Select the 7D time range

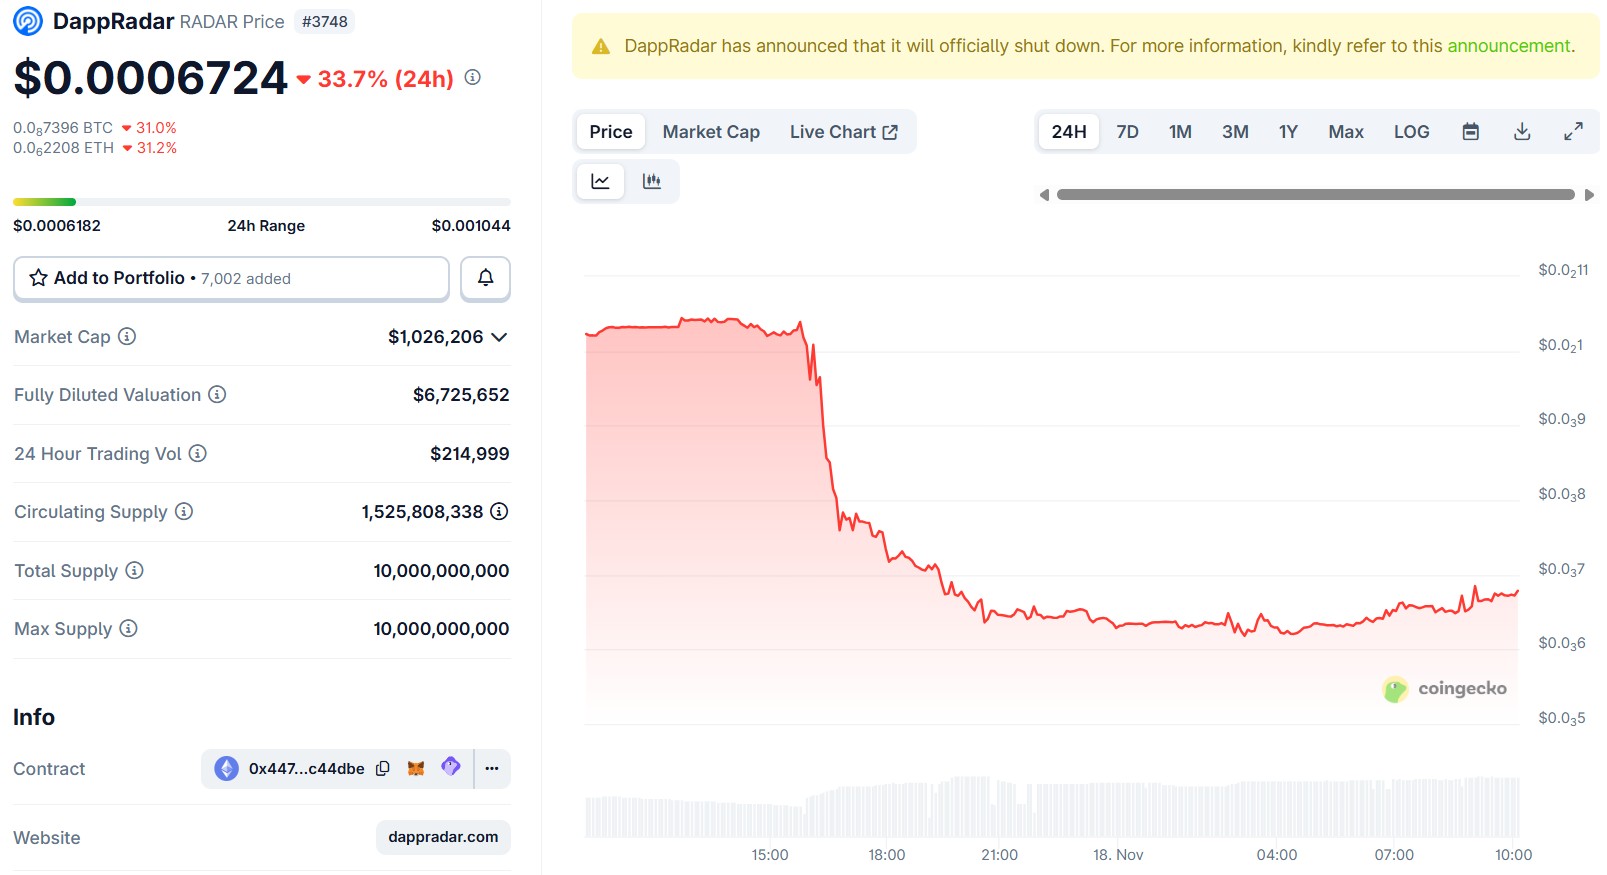1127,132
